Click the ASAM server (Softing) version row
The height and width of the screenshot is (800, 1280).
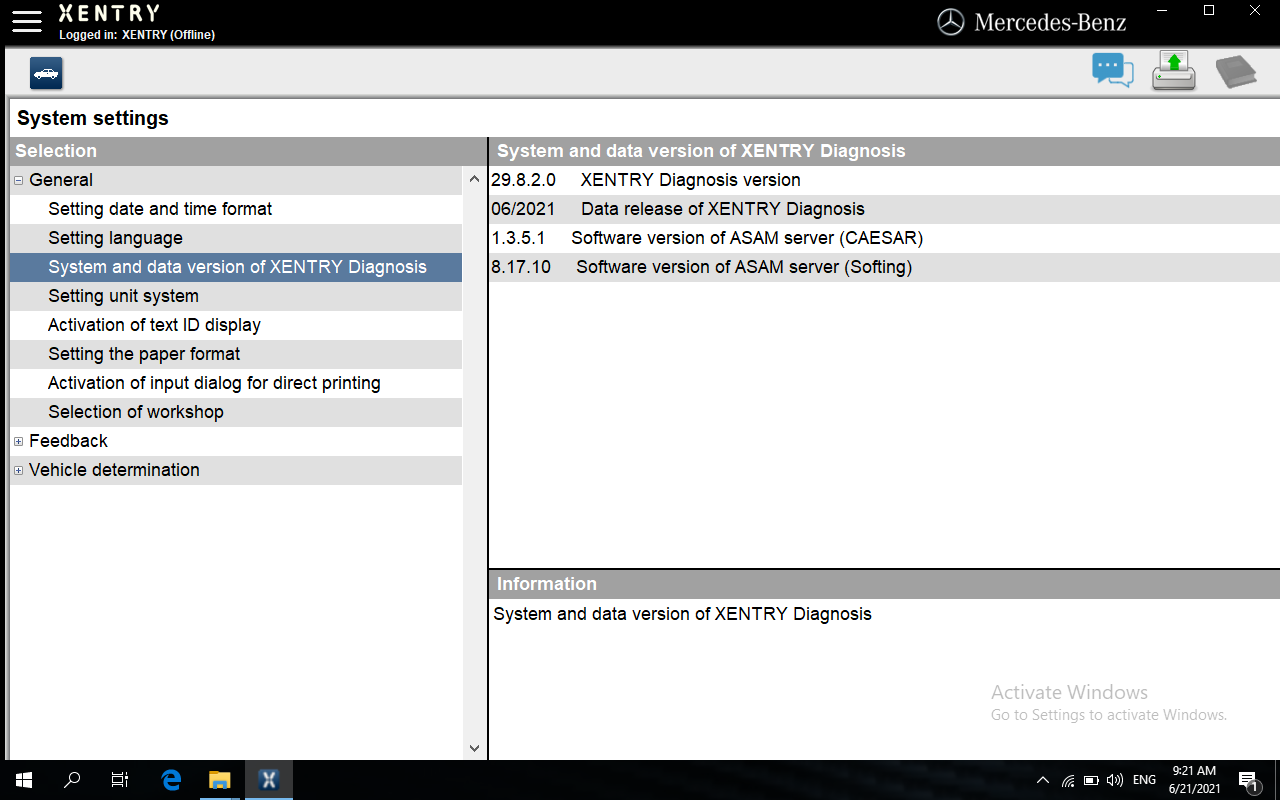[x=884, y=267]
